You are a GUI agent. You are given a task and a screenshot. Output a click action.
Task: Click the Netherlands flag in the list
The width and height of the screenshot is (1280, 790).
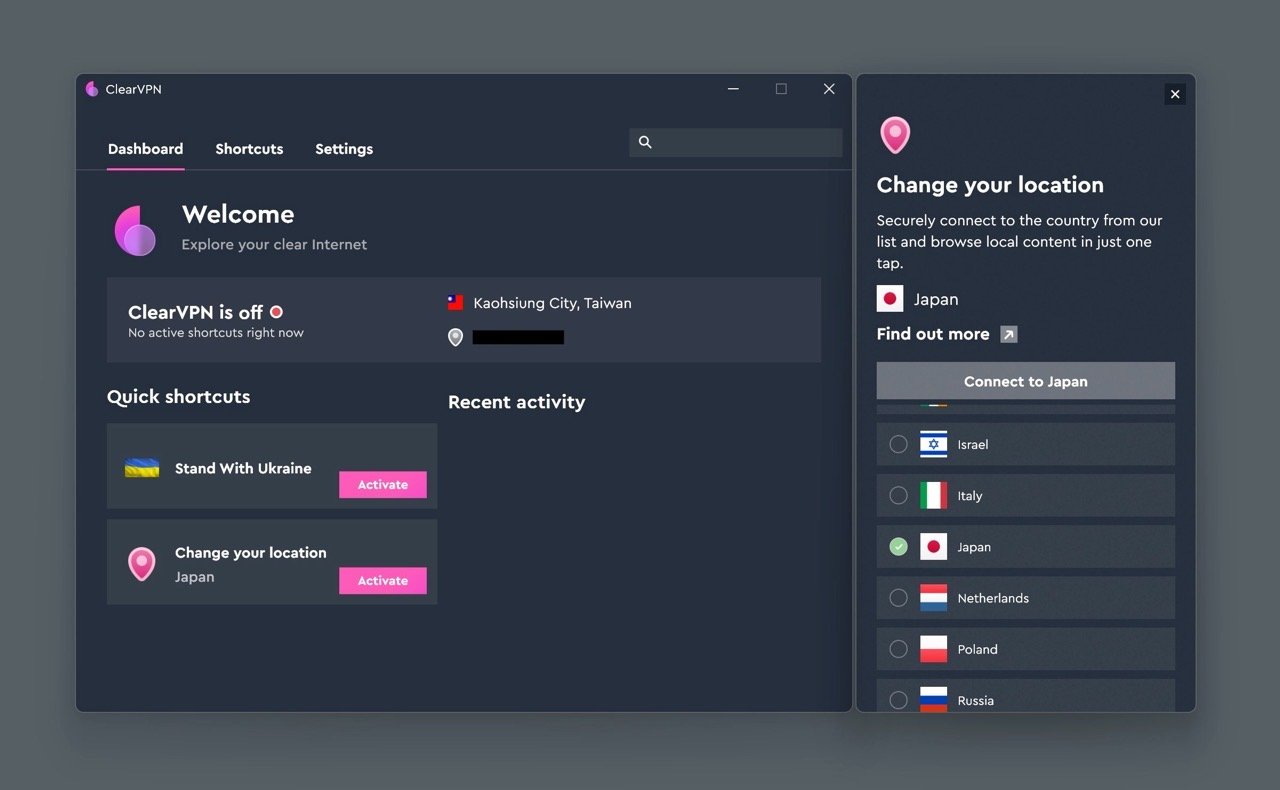click(x=934, y=598)
